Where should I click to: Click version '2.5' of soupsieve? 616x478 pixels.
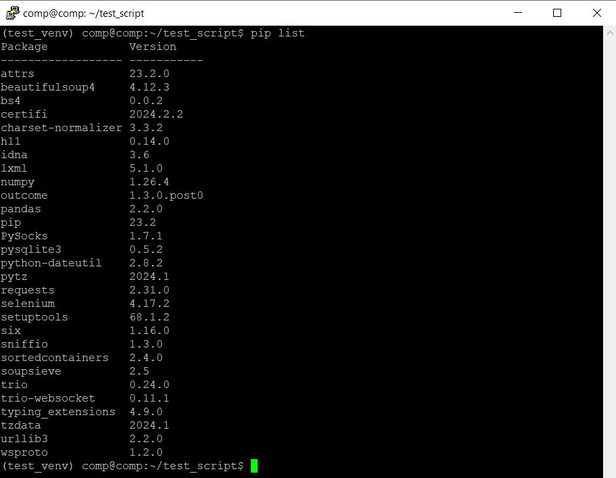coord(139,371)
